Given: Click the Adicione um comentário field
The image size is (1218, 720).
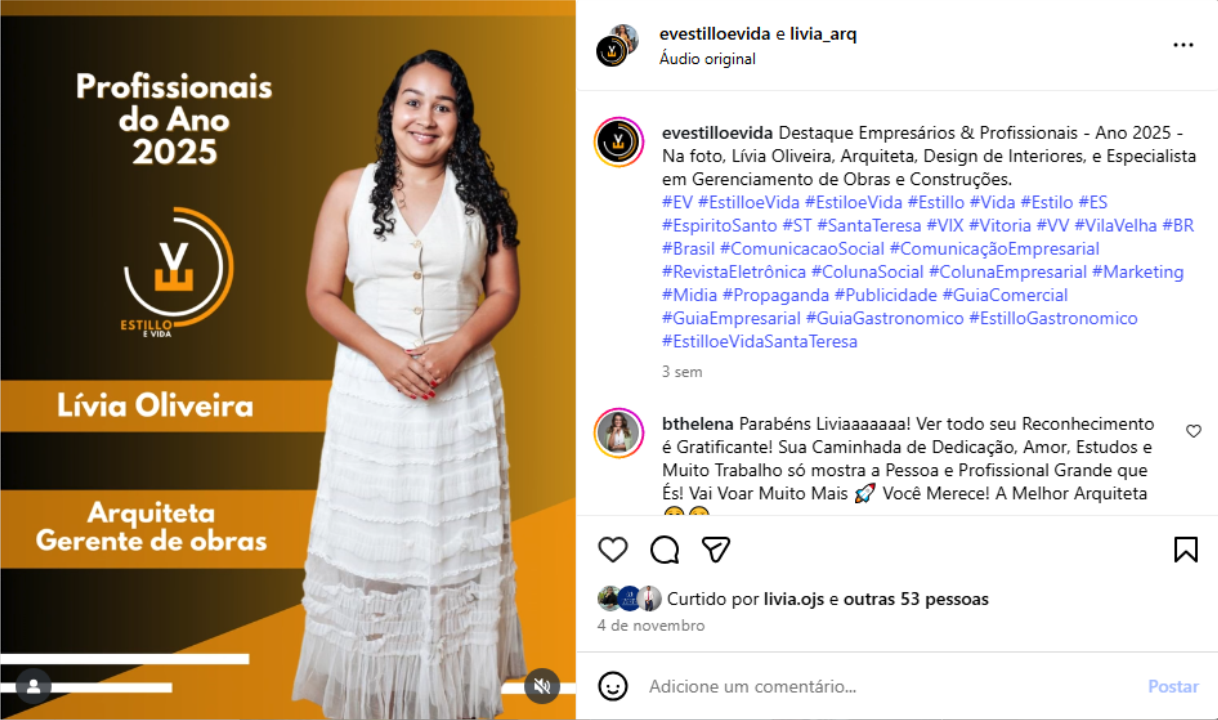Looking at the screenshot, I should (x=890, y=687).
